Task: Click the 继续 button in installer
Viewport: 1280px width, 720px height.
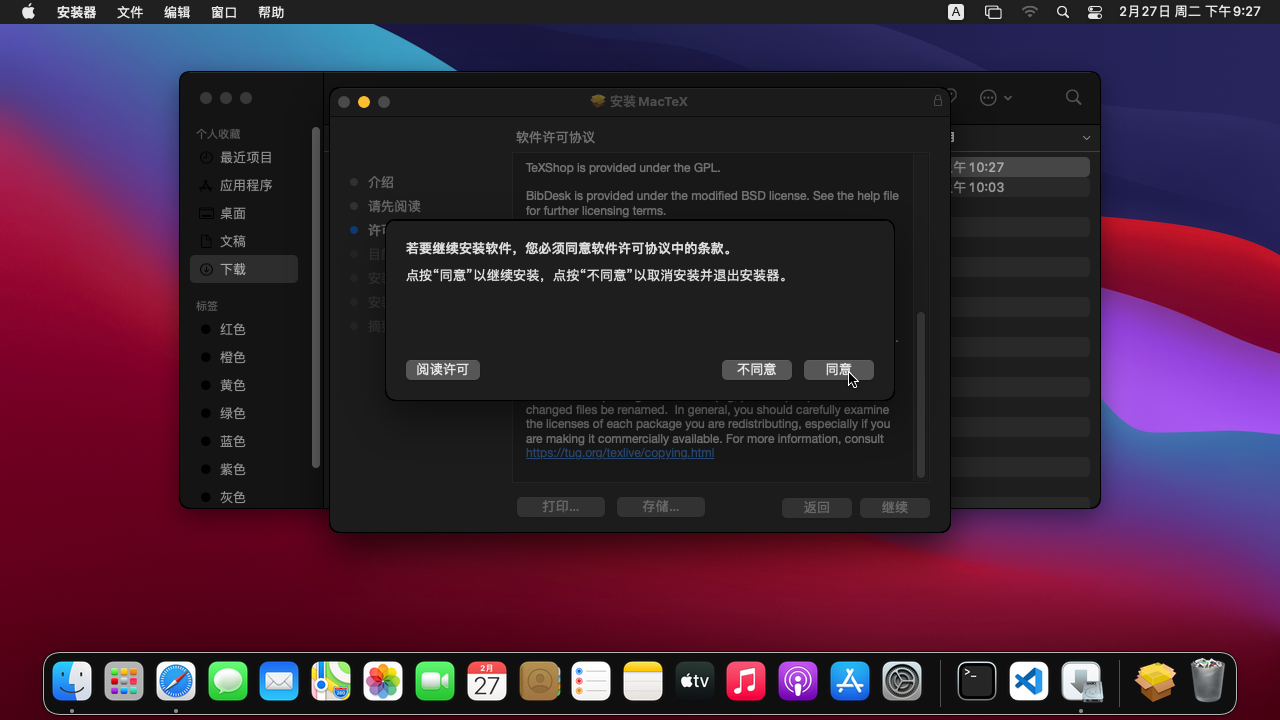Action: click(x=895, y=508)
